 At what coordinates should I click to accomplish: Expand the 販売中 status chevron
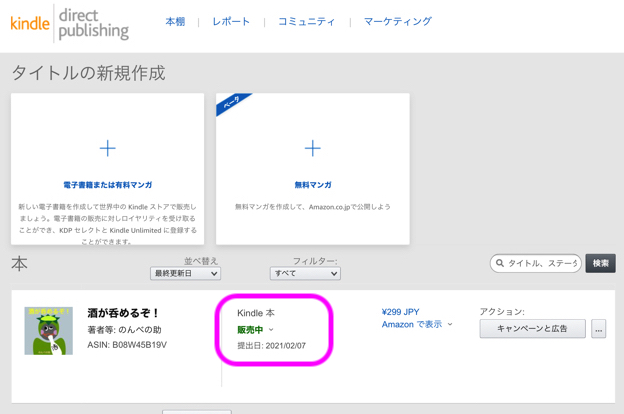271,330
